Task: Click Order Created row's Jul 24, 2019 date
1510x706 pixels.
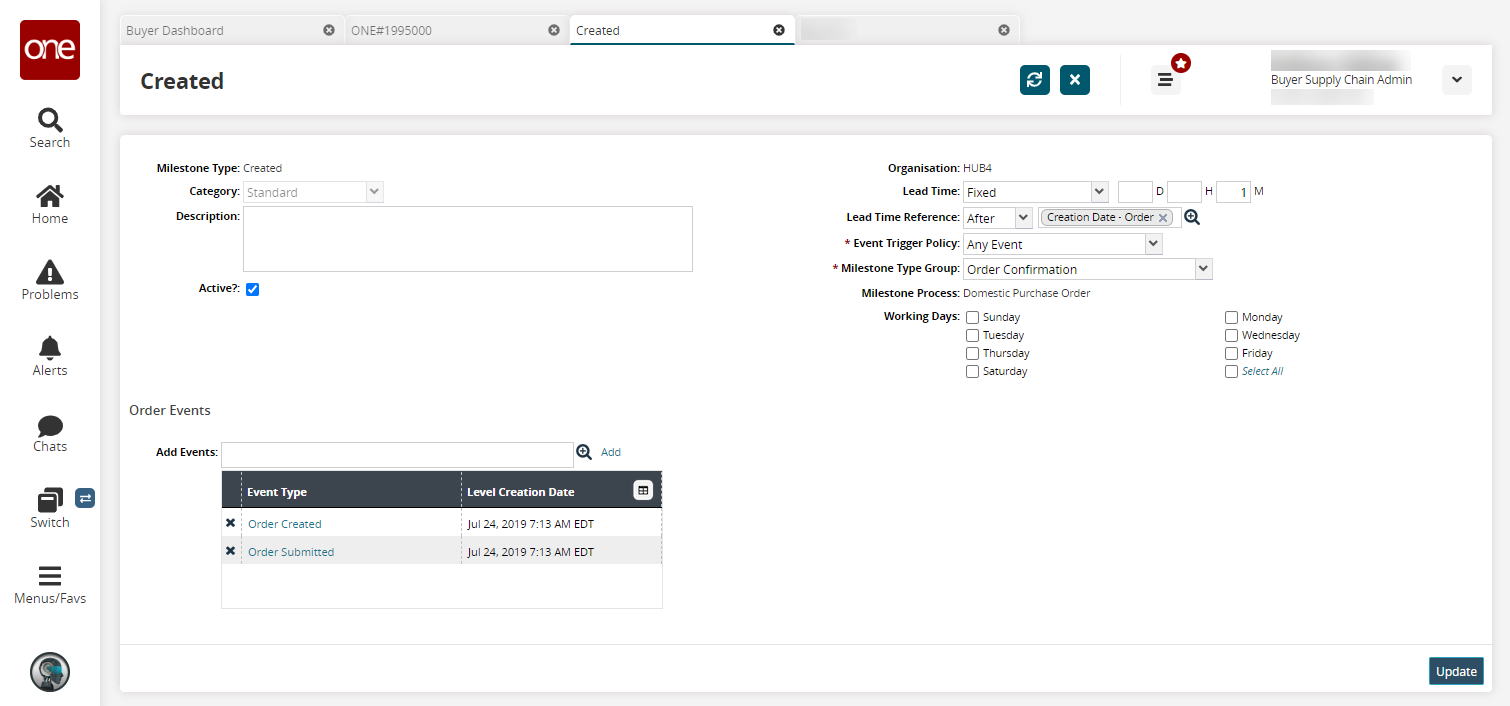Action: (x=530, y=524)
